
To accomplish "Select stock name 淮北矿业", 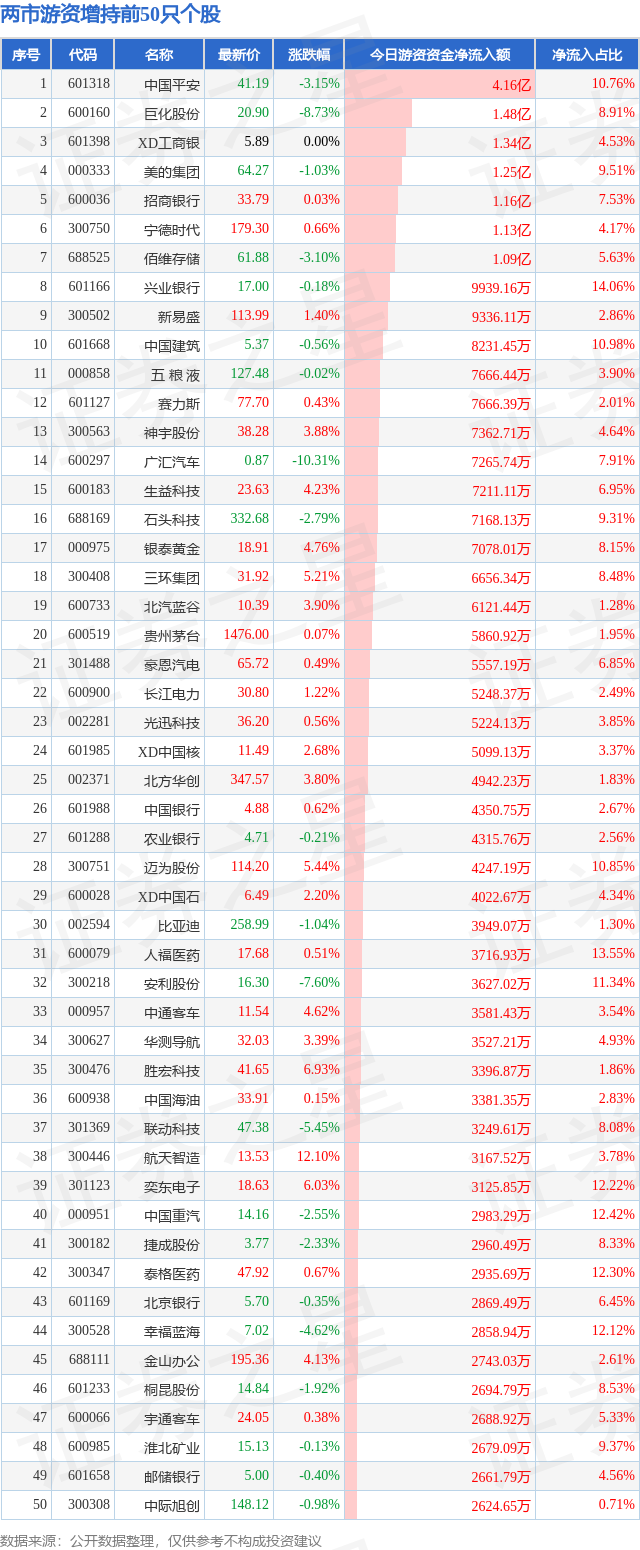I will point(172,1448).
